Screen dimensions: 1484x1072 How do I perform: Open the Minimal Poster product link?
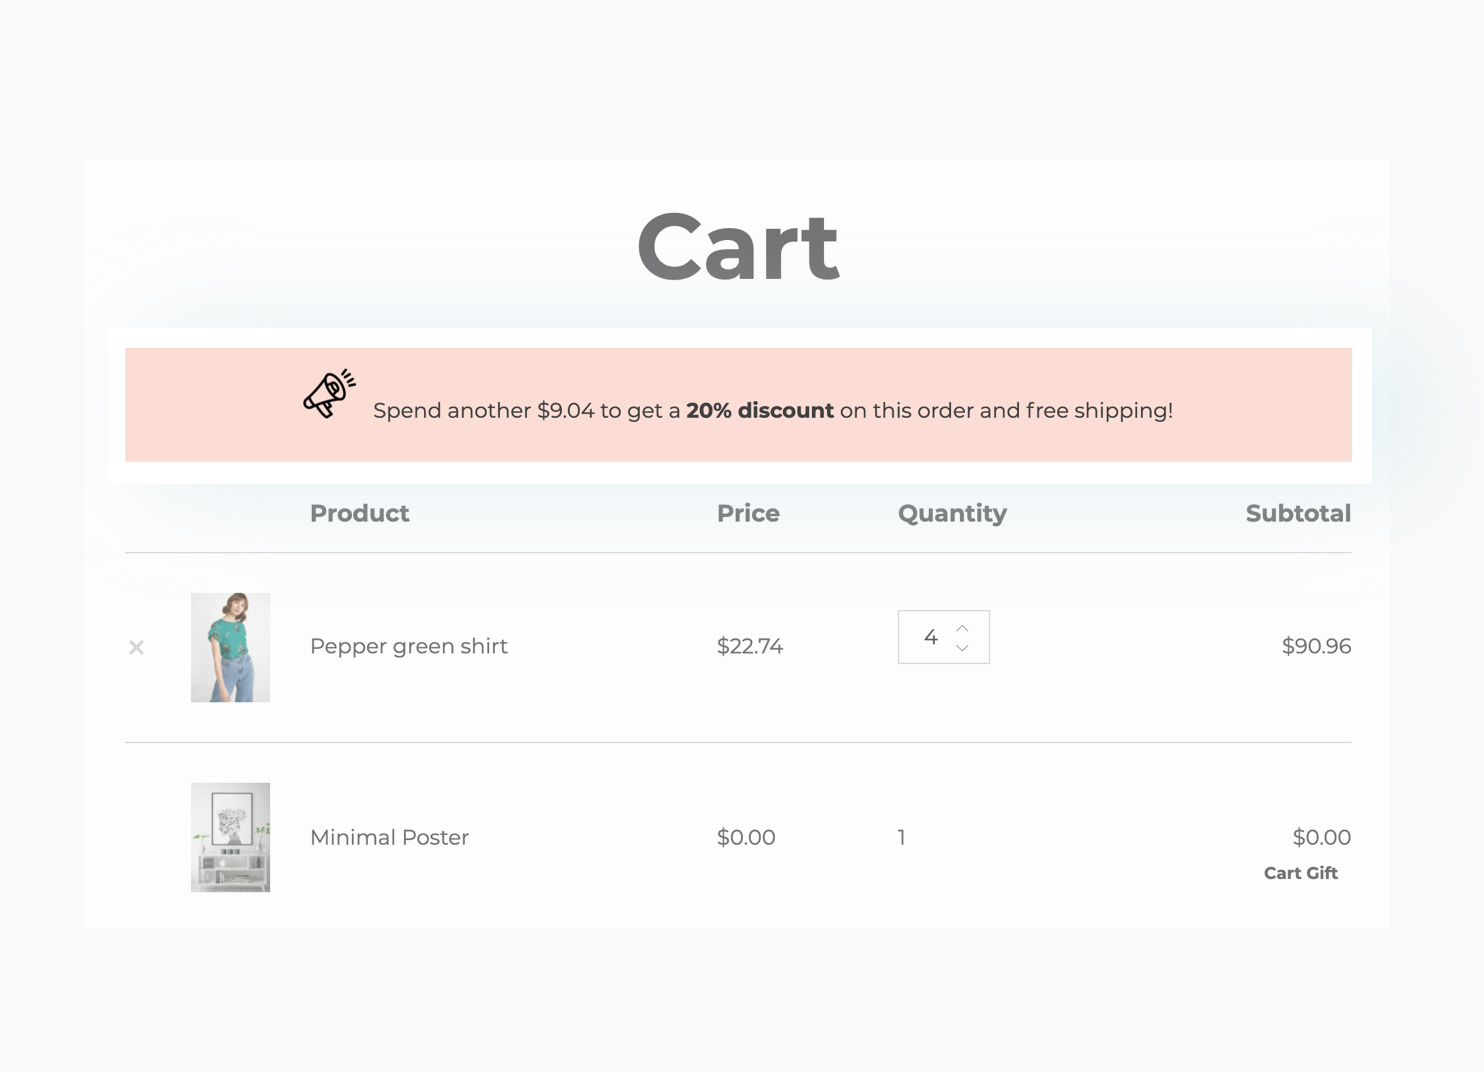click(x=389, y=837)
